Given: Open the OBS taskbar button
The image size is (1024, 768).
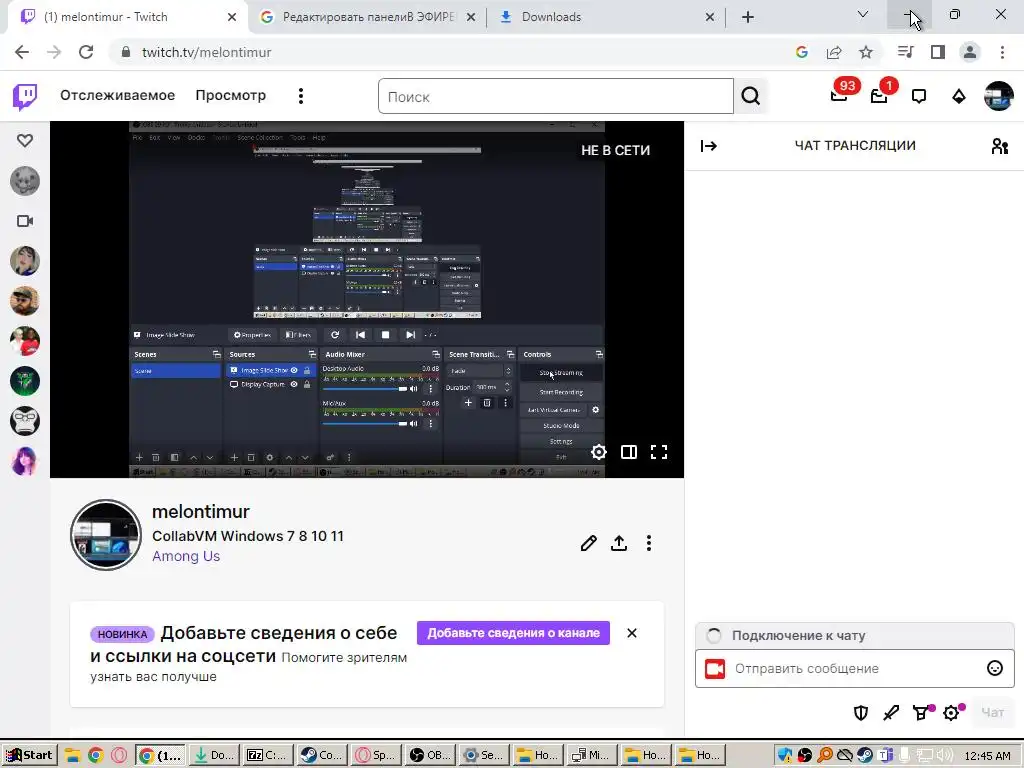Looking at the screenshot, I should point(430,756).
